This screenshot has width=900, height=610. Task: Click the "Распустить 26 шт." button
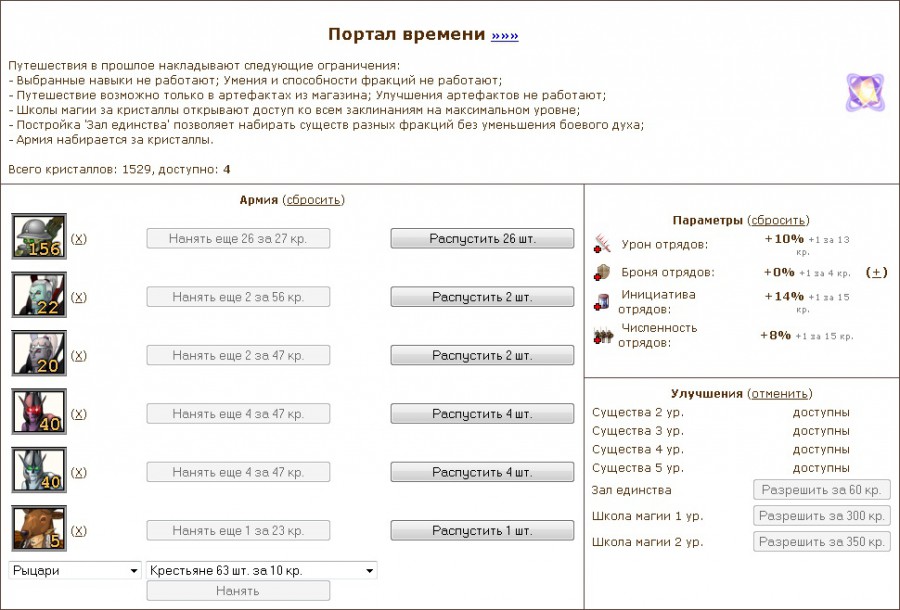(482, 239)
